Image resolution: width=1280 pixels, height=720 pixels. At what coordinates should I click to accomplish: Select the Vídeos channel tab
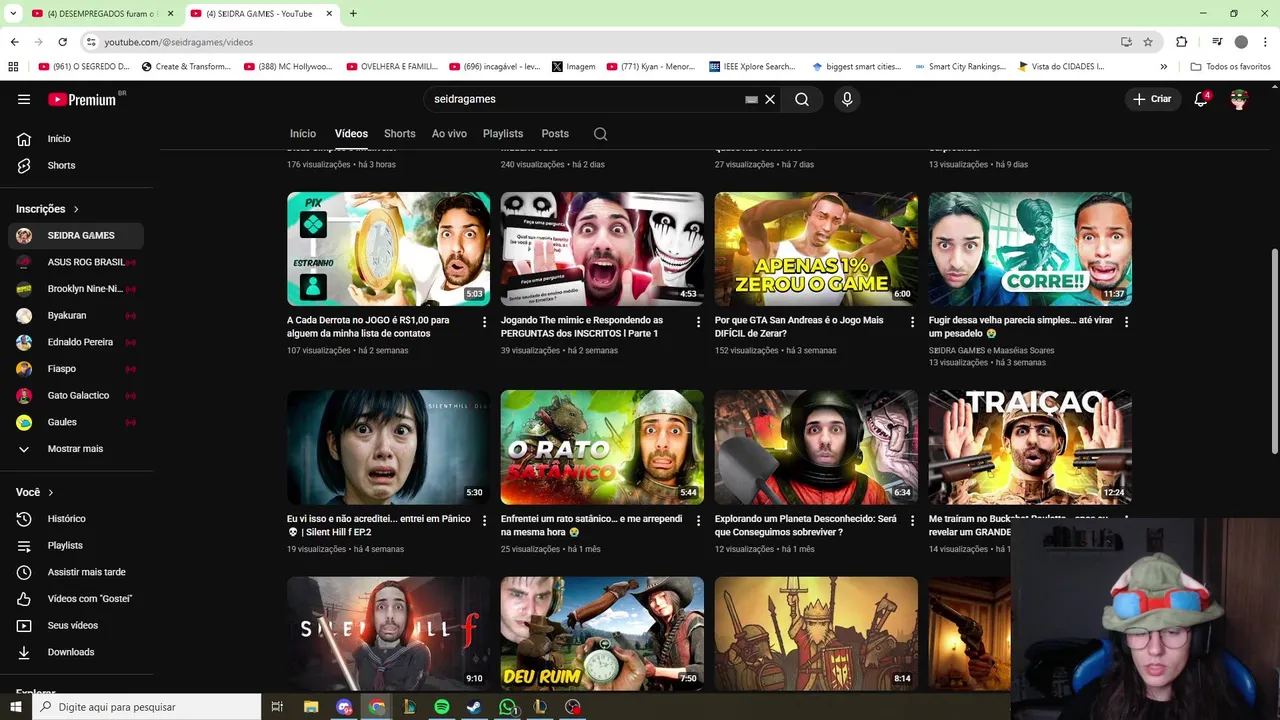[351, 133]
